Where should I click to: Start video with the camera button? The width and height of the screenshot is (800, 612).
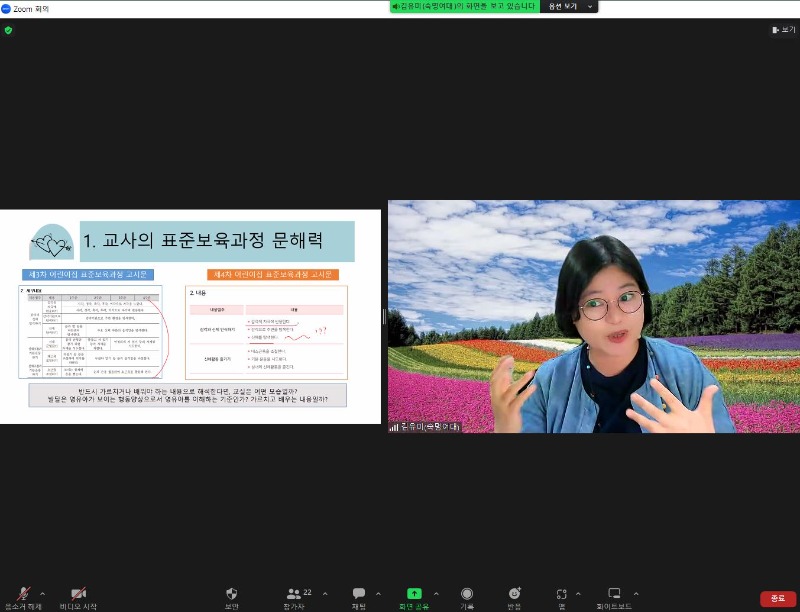pyautogui.click(x=78, y=594)
